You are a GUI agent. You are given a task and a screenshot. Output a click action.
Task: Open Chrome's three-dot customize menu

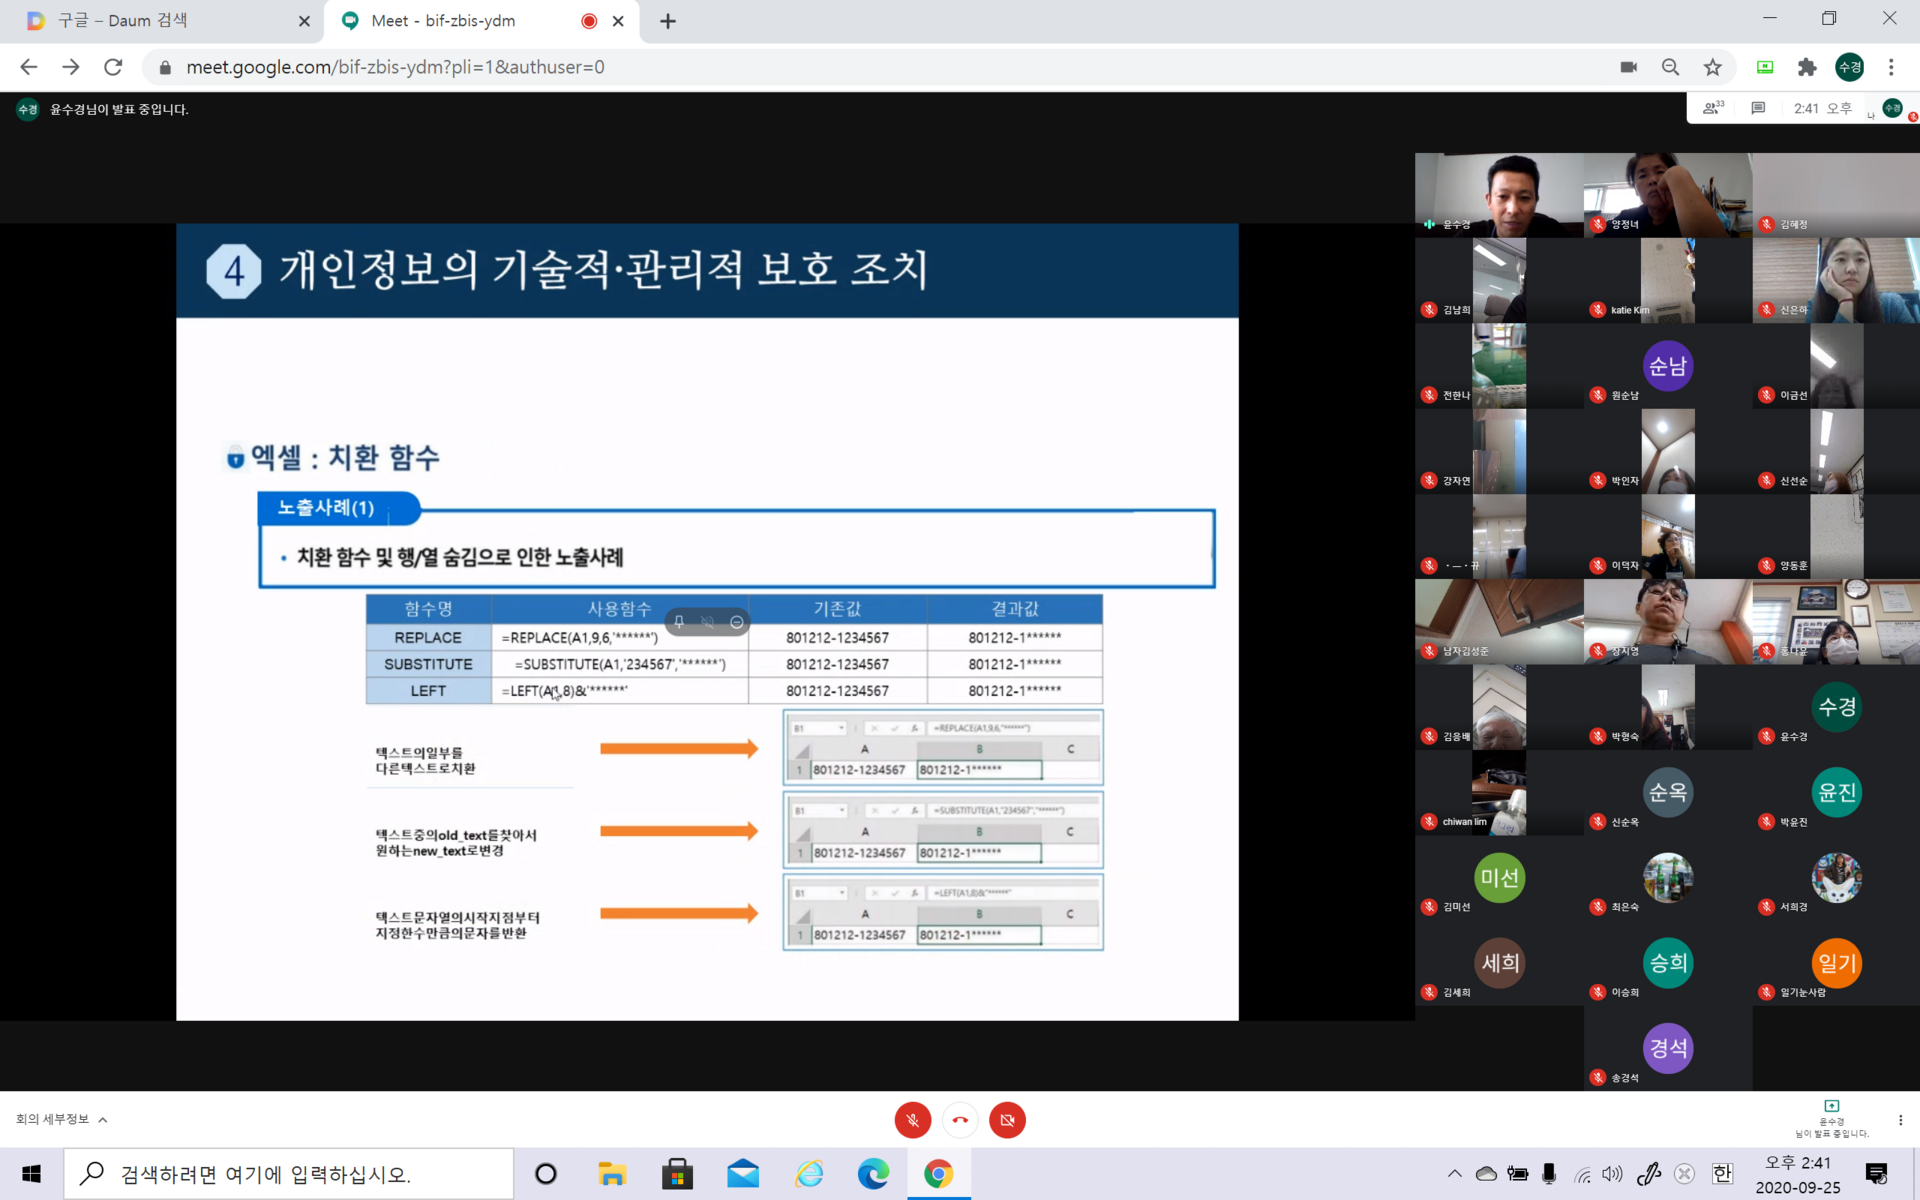click(1891, 67)
